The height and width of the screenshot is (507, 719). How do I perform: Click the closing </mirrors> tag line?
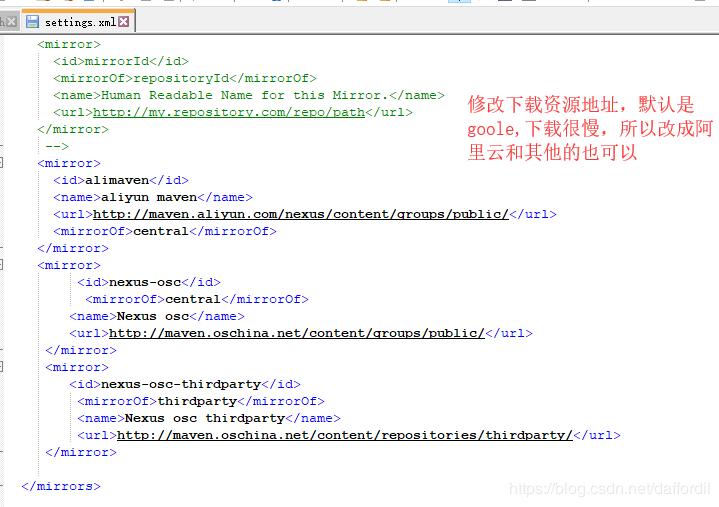61,486
